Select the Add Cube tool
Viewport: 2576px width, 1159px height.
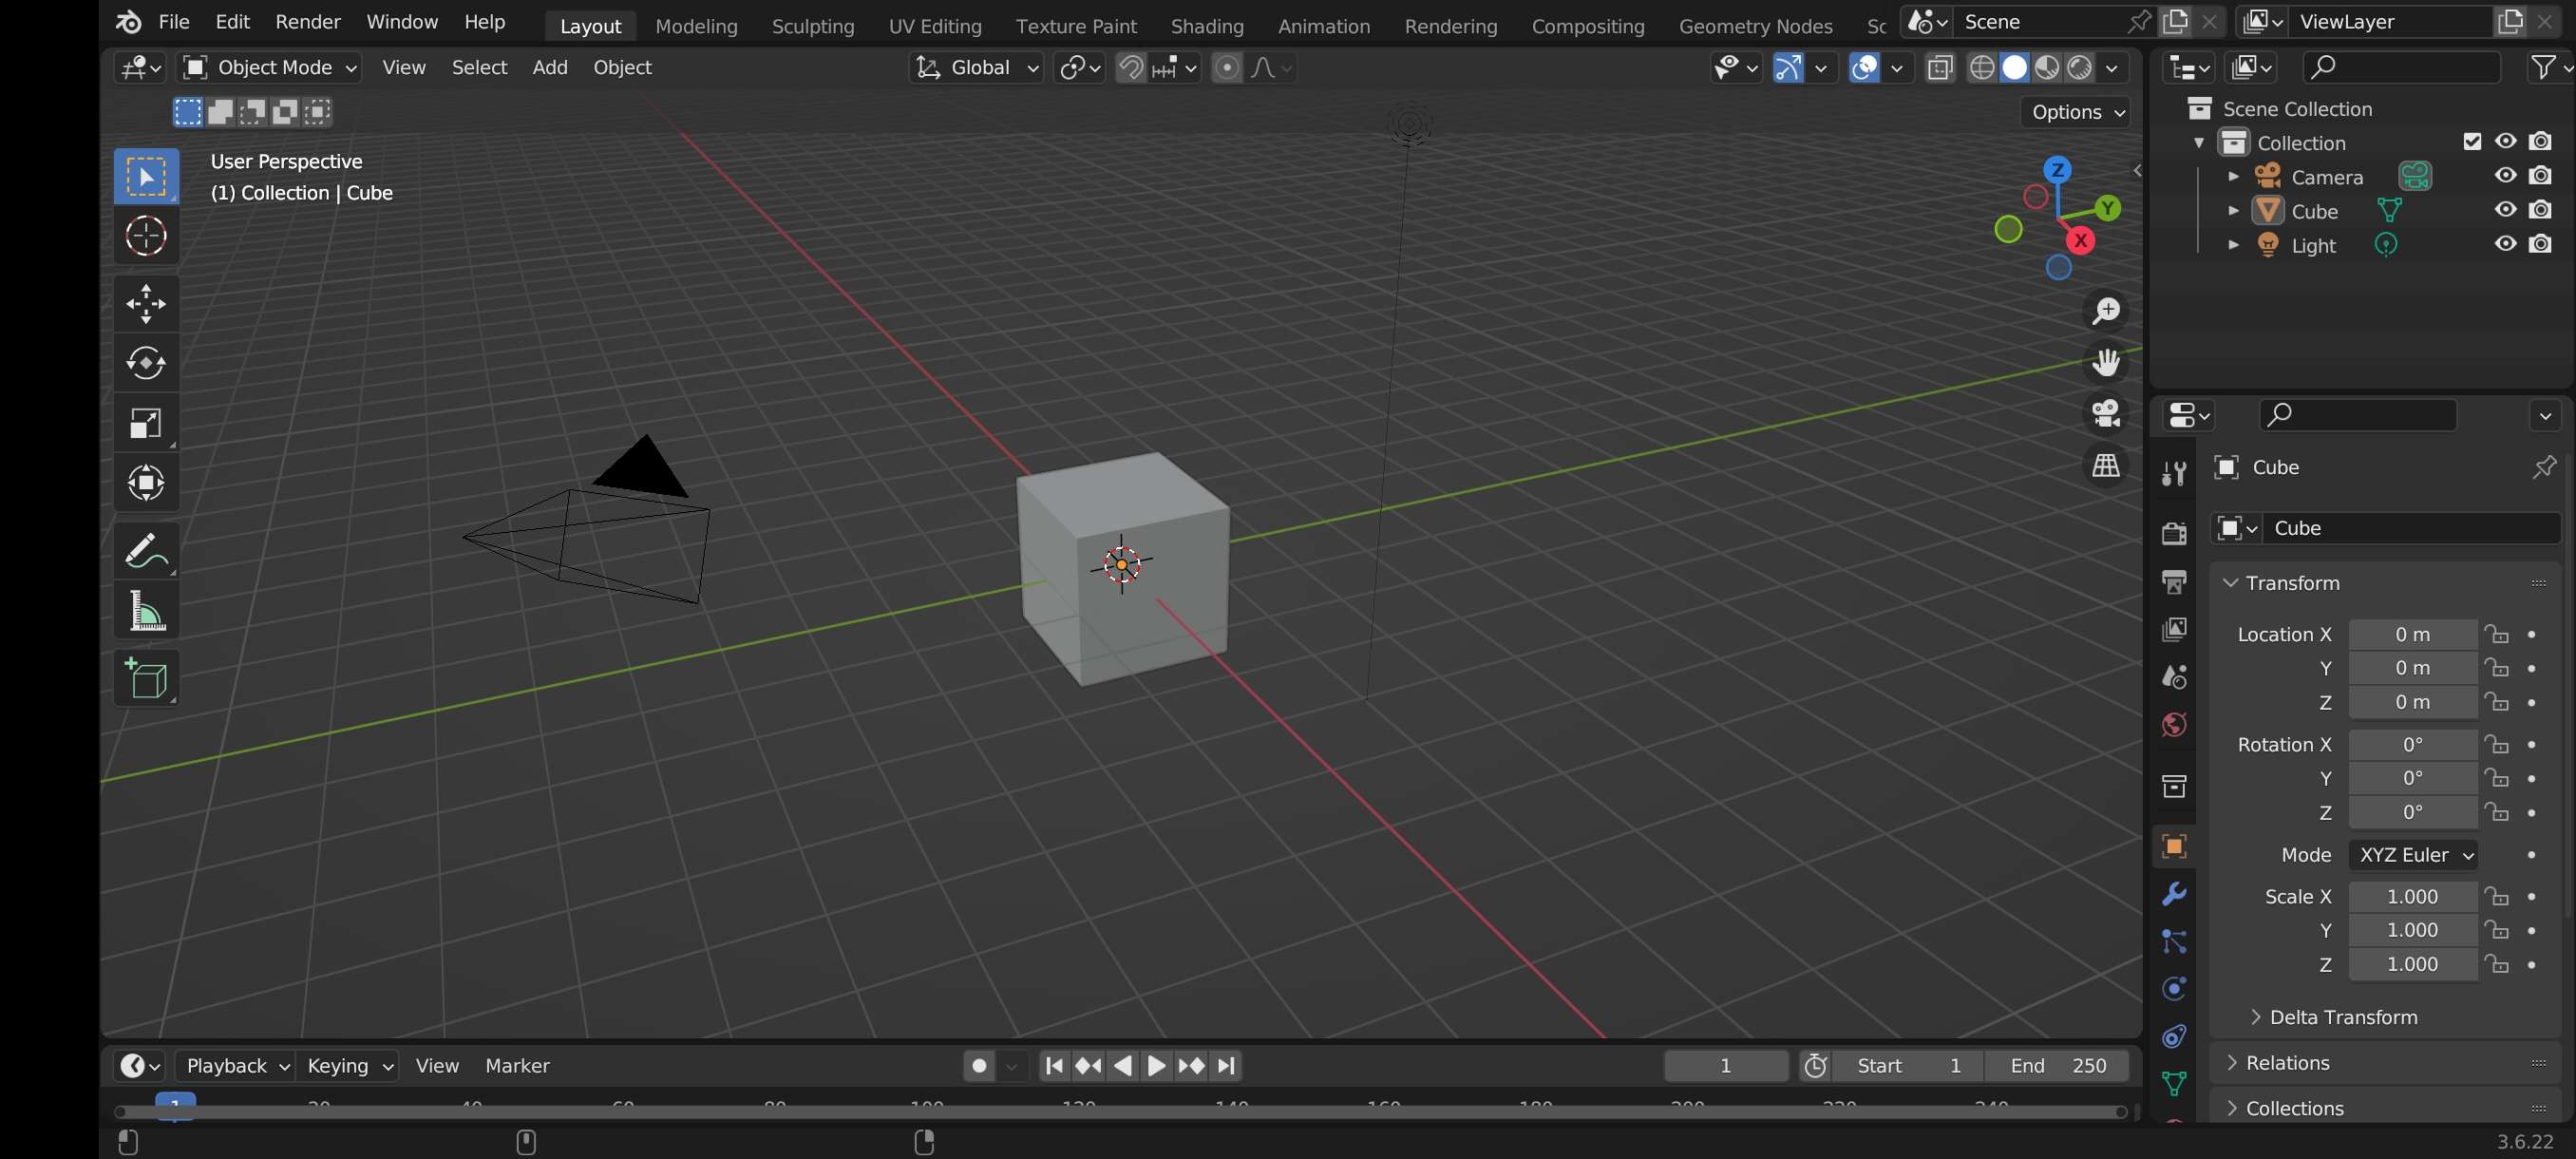[x=146, y=678]
